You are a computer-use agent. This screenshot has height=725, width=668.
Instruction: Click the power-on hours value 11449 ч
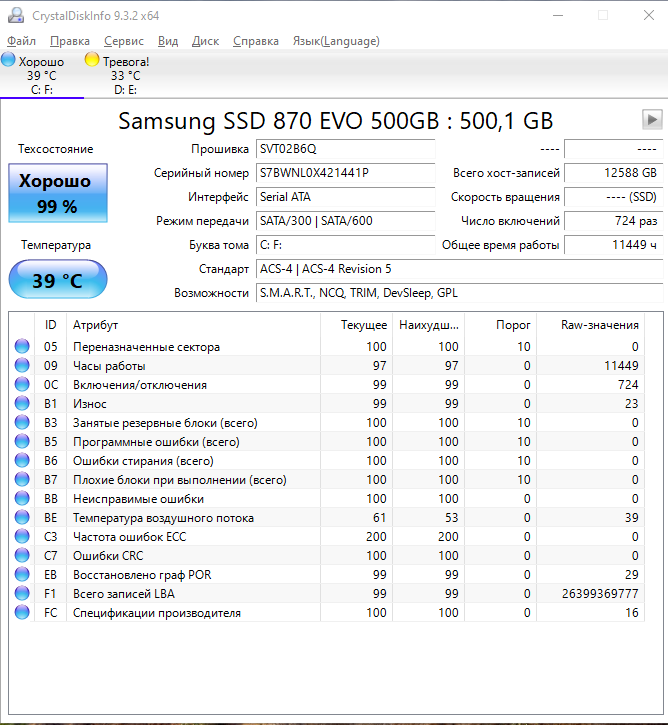pos(613,245)
